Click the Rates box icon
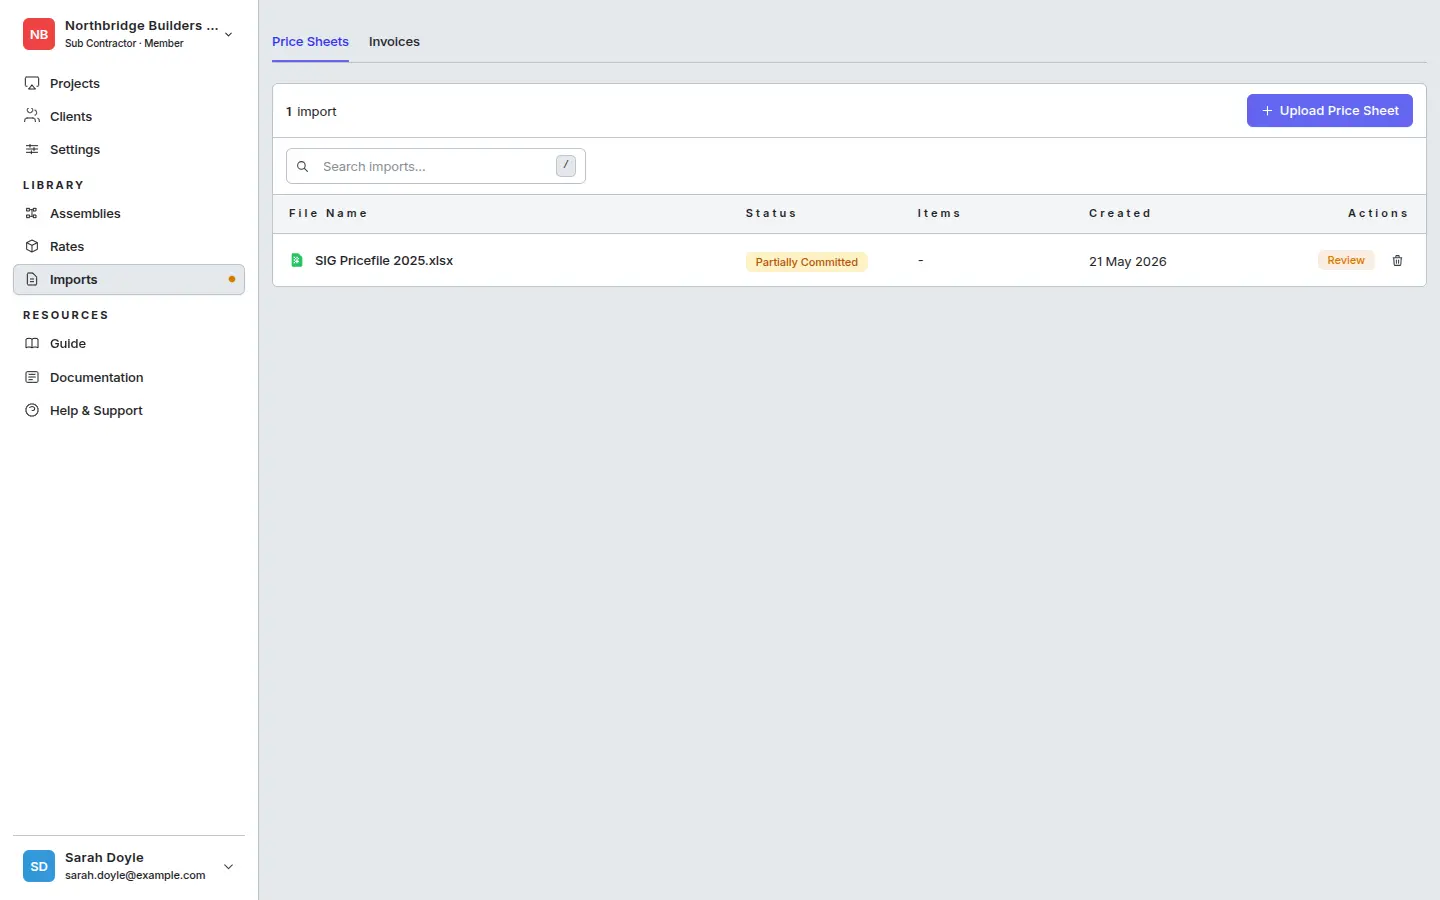 pyautogui.click(x=32, y=246)
